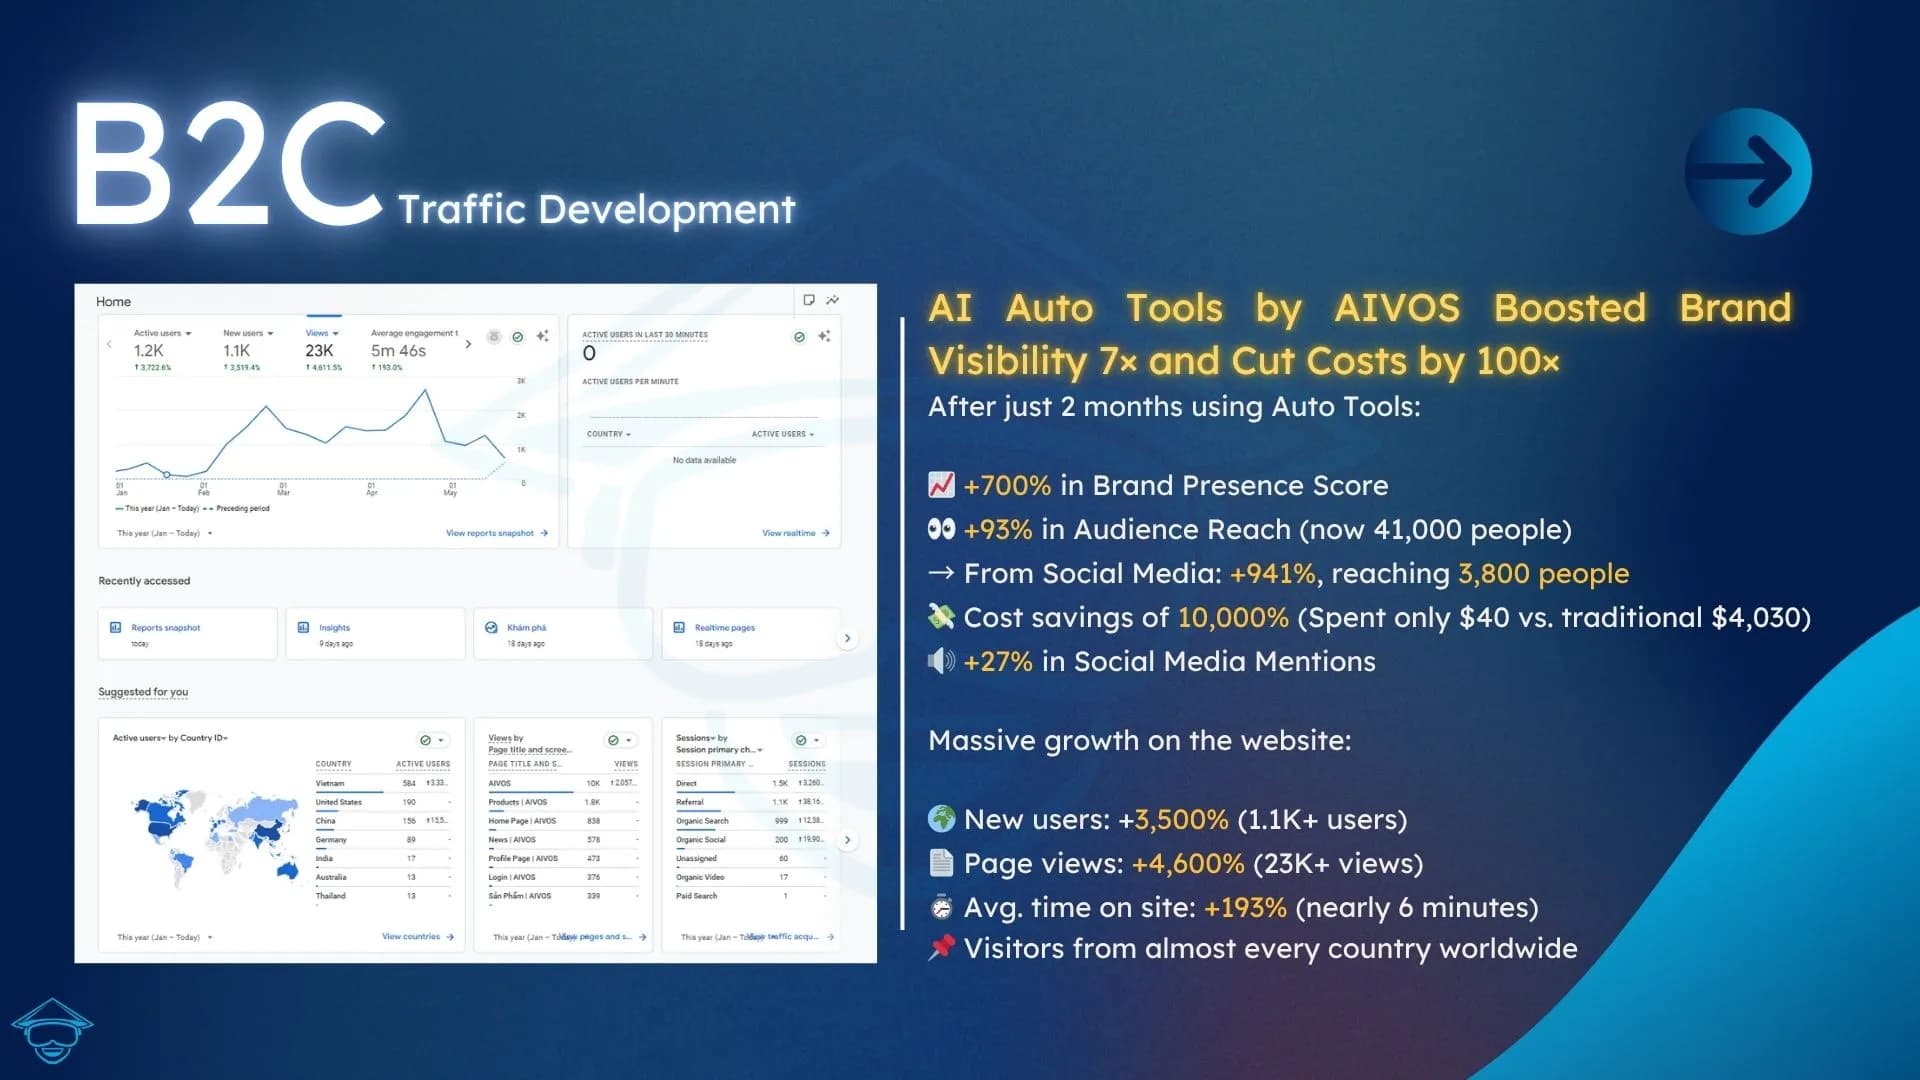Screen dimensions: 1920x1080
Task: Click the views line chart on the overview card
Action: tap(312, 432)
